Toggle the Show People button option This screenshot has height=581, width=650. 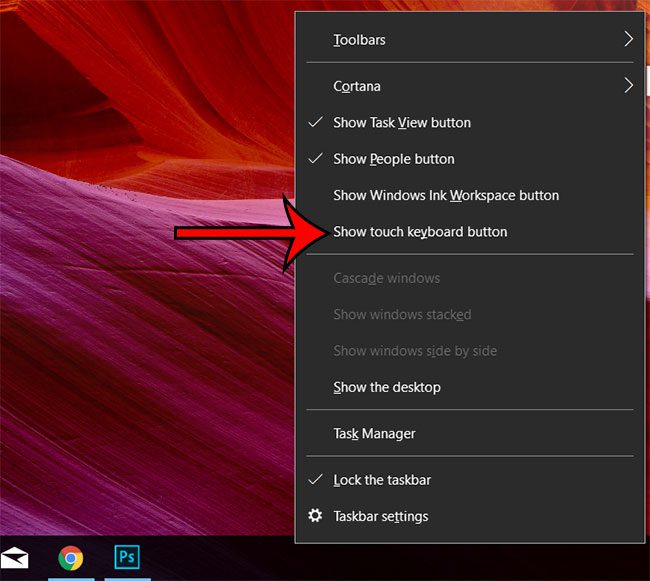[x=393, y=159]
